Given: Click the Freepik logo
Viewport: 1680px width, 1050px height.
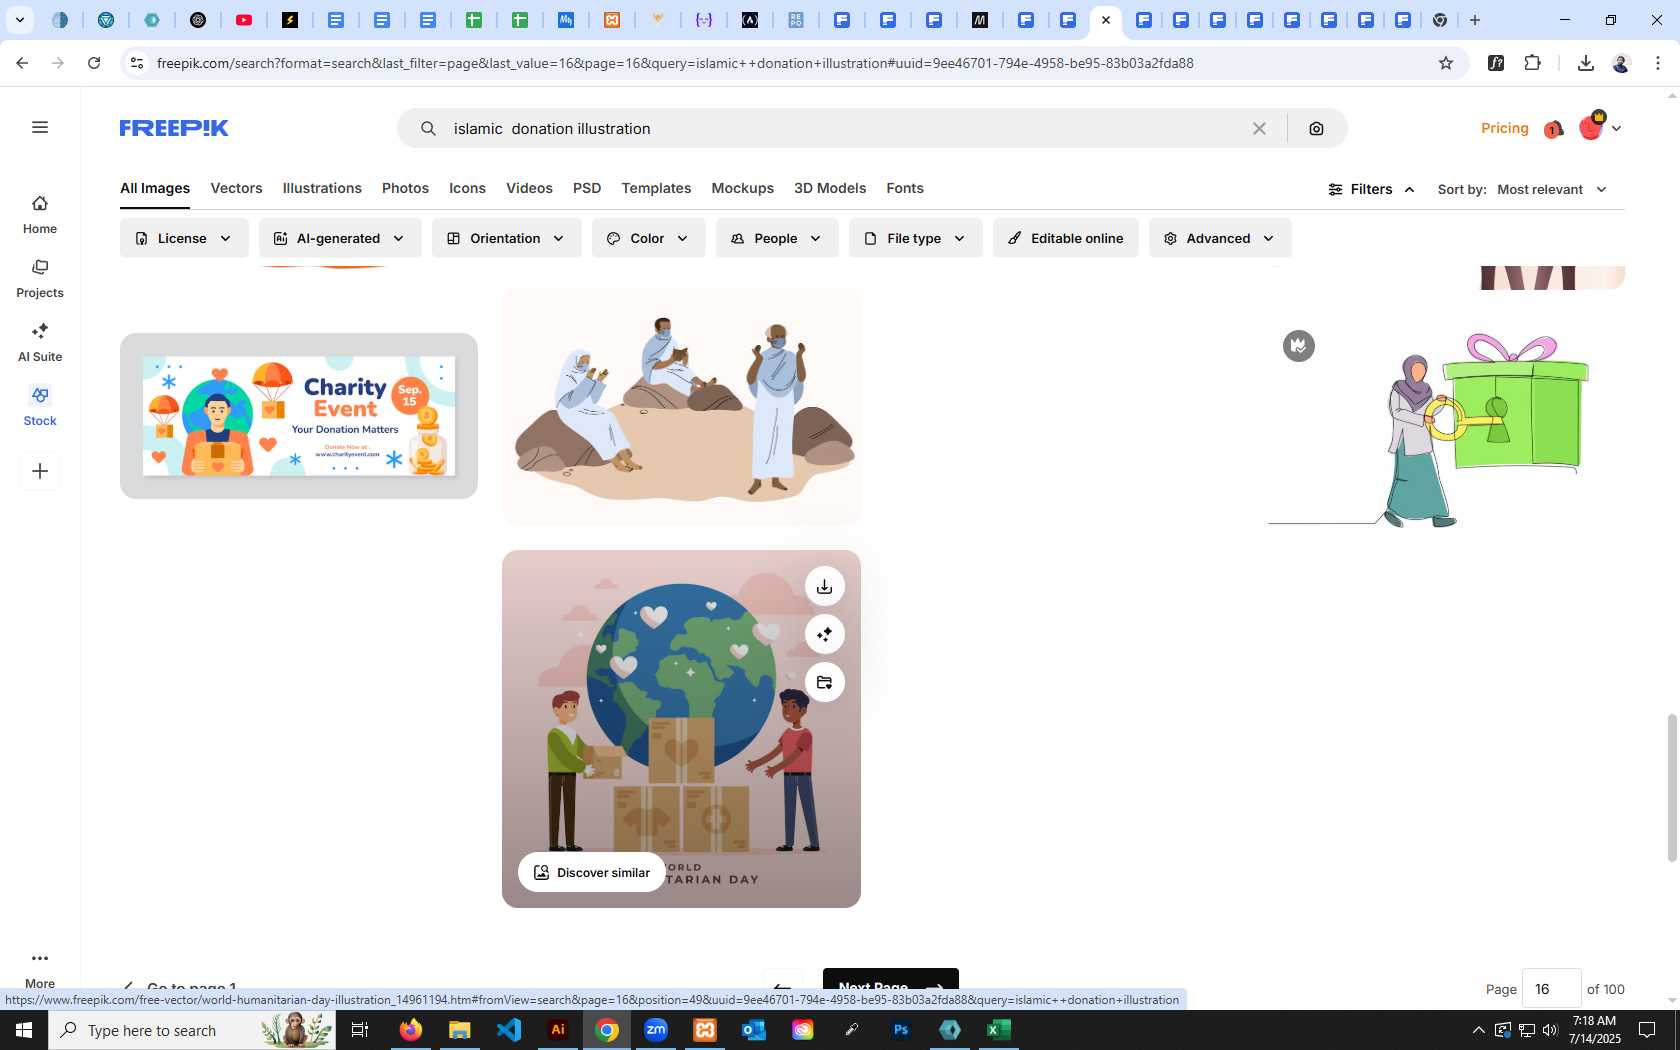Looking at the screenshot, I should [x=174, y=128].
